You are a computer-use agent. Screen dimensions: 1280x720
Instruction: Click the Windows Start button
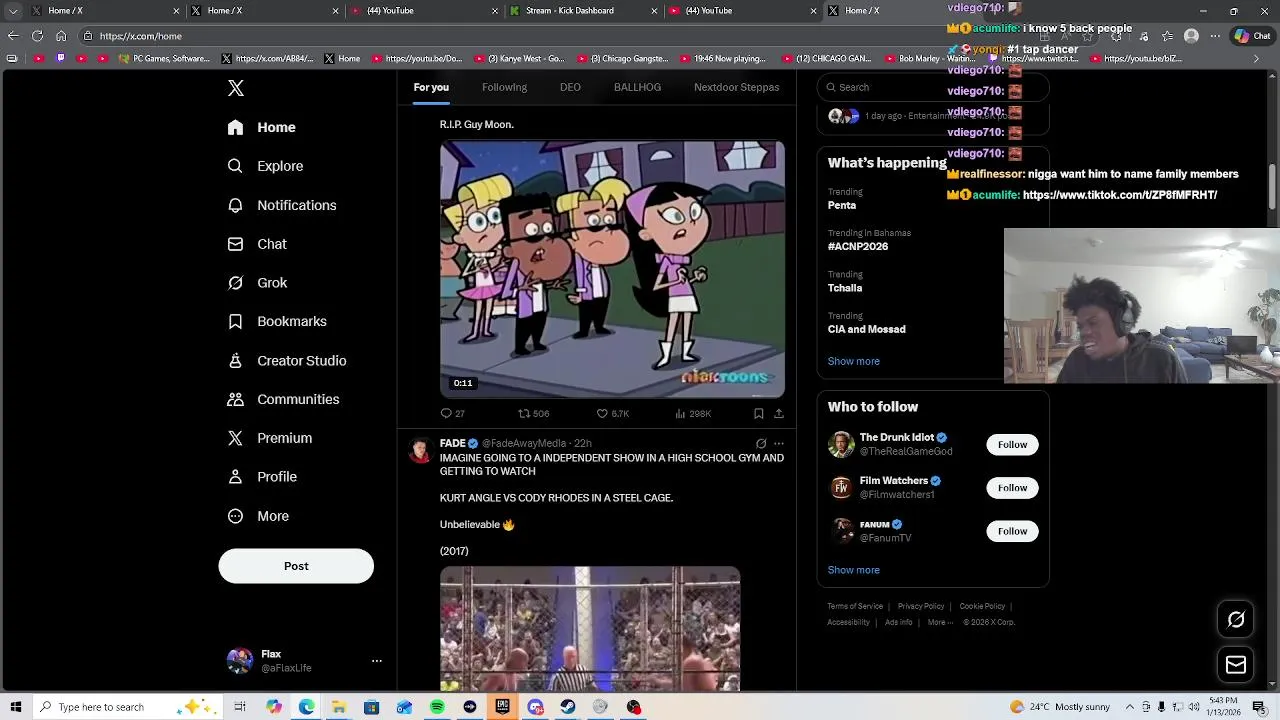[15, 707]
